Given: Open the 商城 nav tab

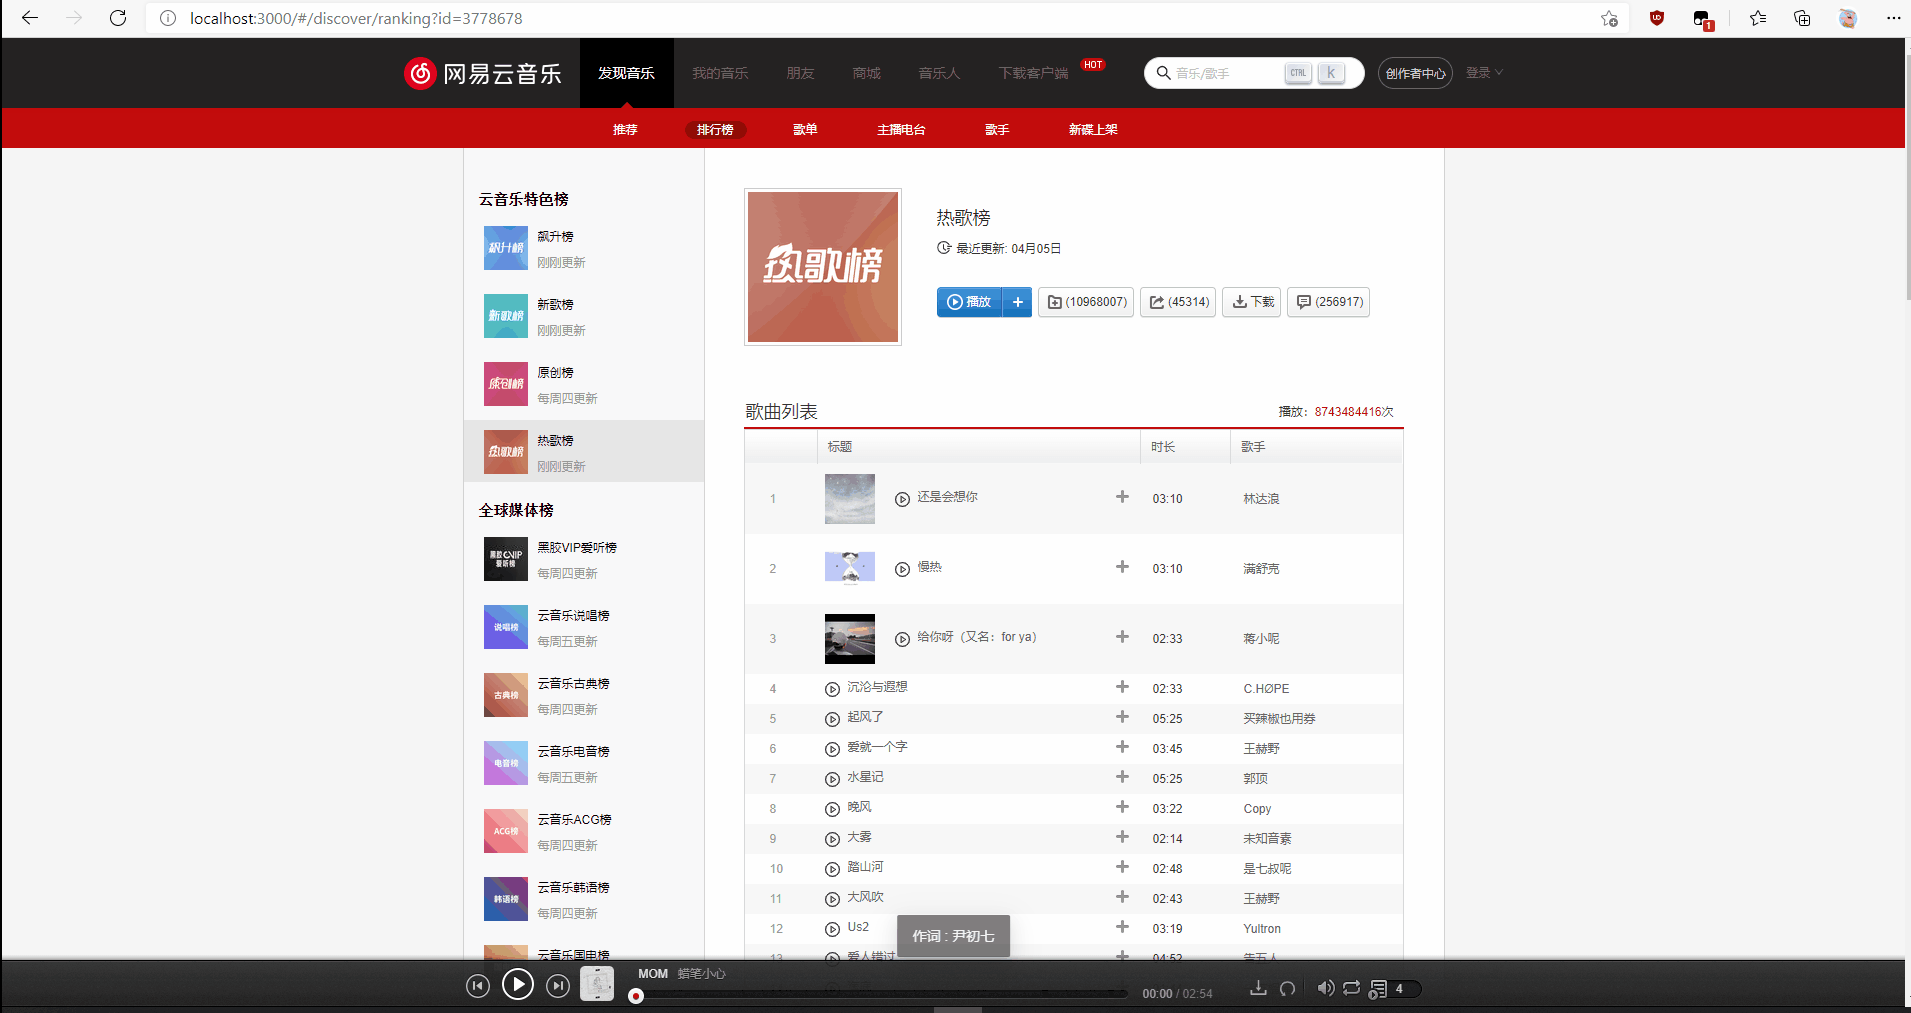Looking at the screenshot, I should [x=867, y=73].
